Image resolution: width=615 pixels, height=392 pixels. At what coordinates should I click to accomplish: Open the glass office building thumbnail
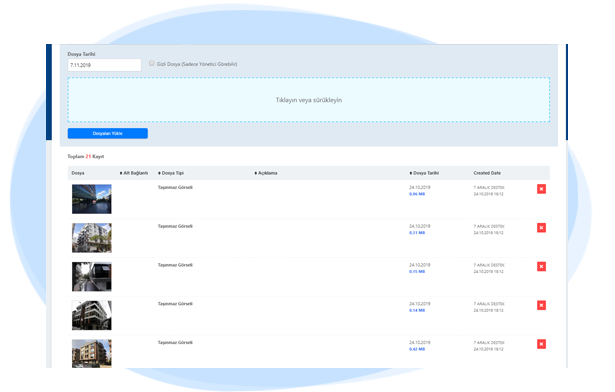92,199
